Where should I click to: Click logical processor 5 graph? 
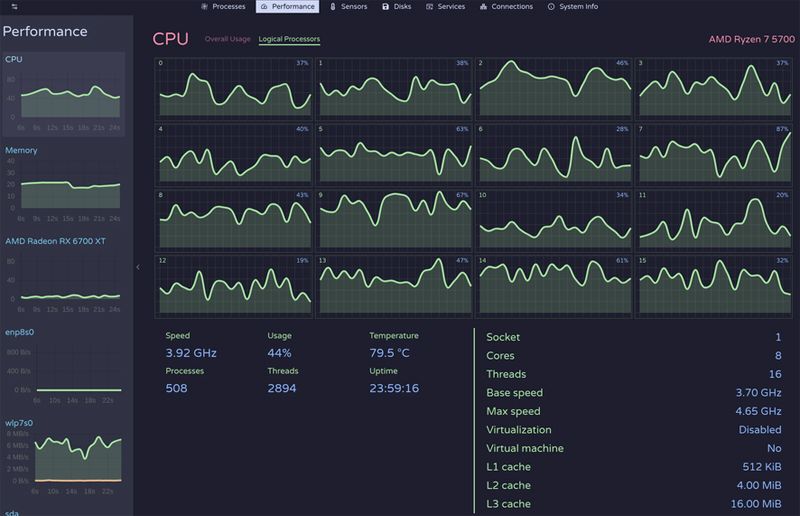(394, 154)
